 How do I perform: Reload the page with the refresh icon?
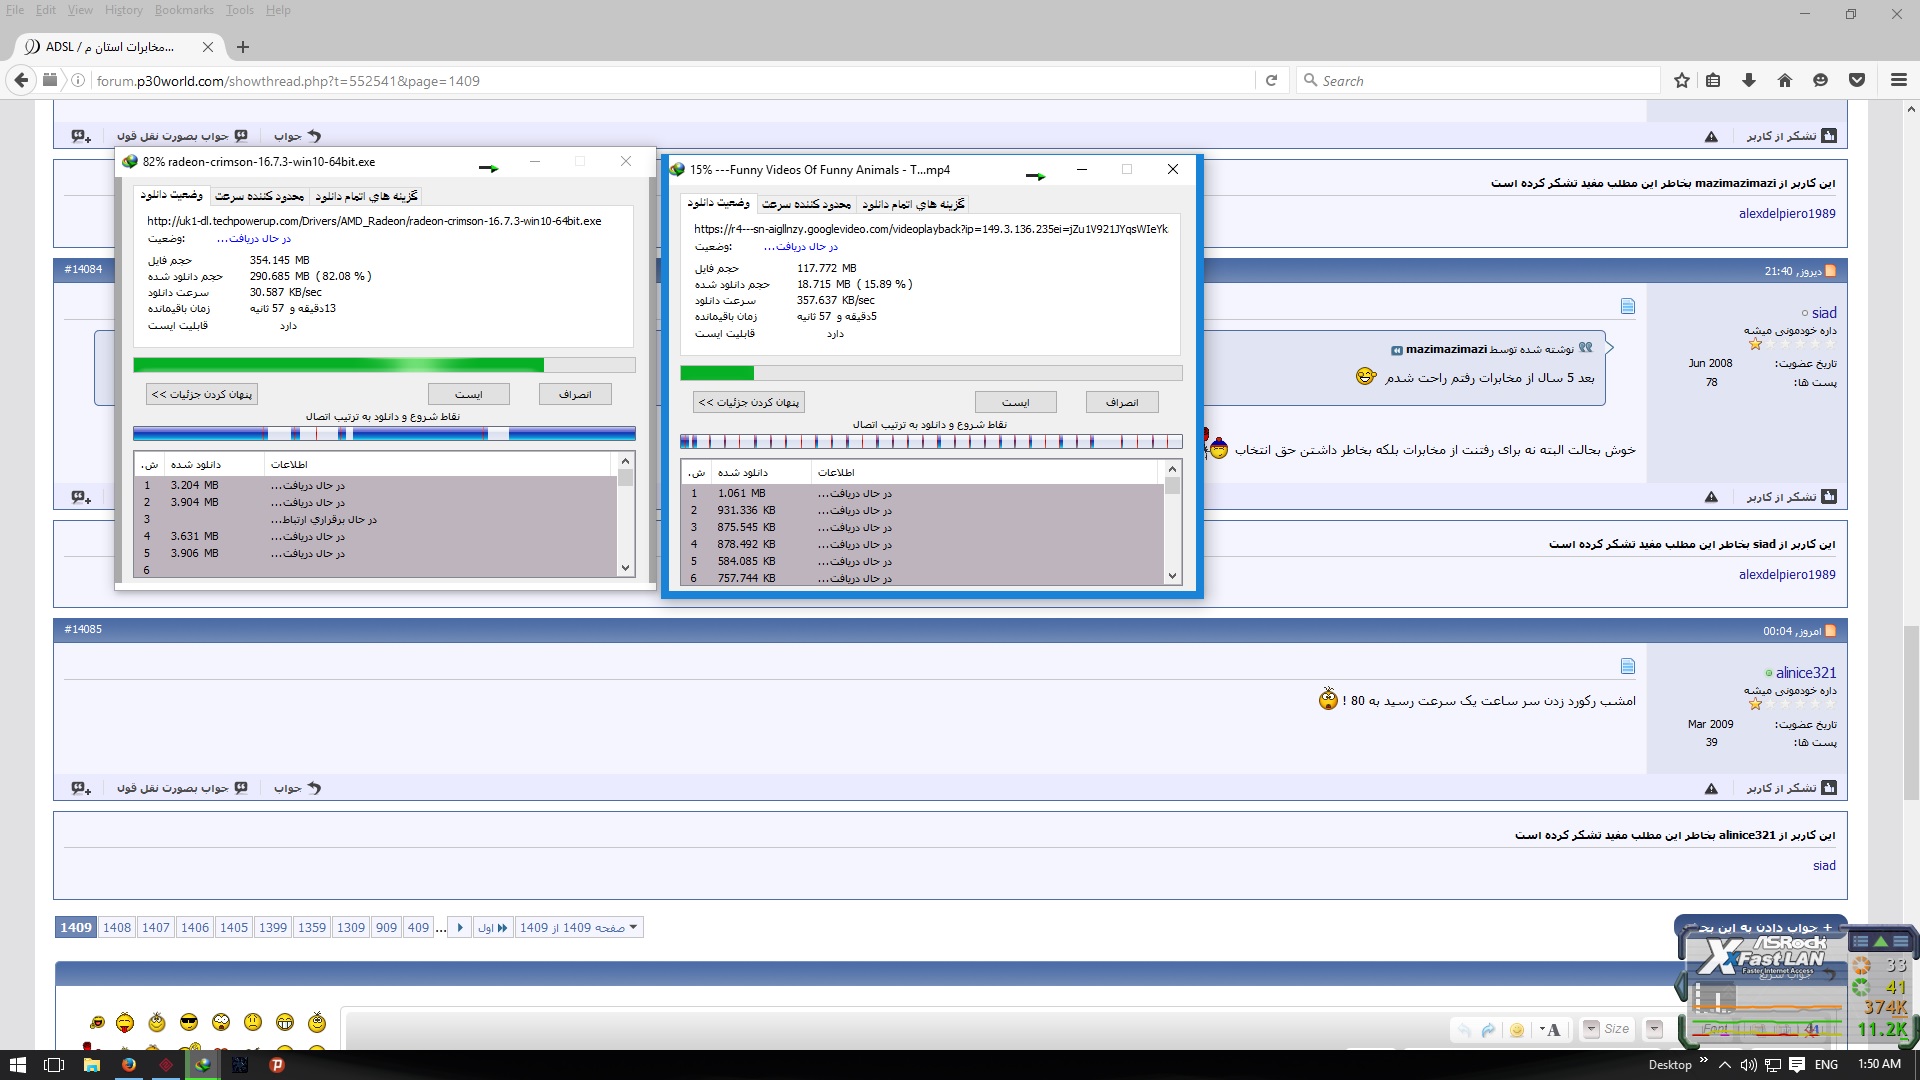coord(1271,80)
